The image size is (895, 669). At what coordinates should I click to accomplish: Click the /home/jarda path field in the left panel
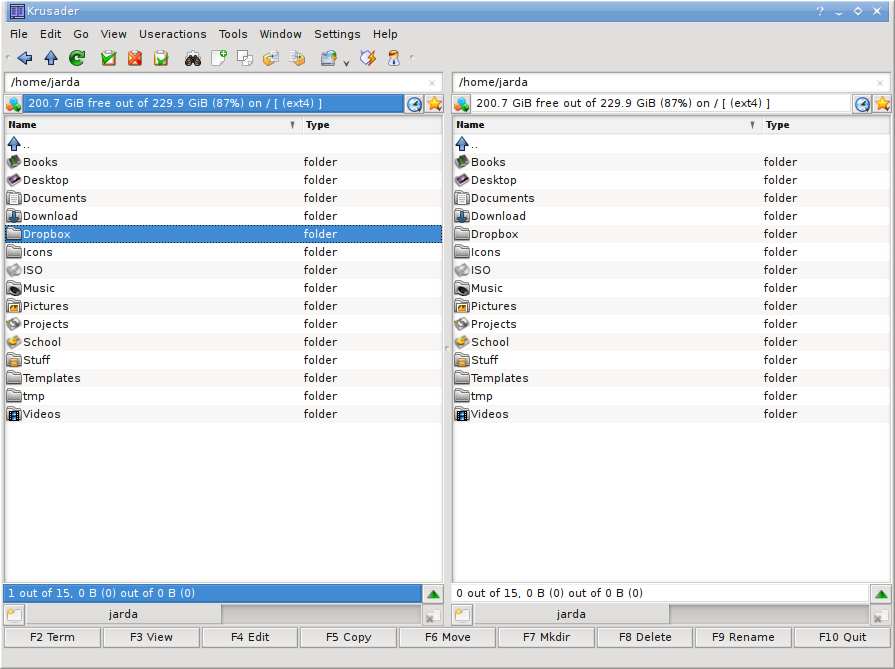(224, 83)
